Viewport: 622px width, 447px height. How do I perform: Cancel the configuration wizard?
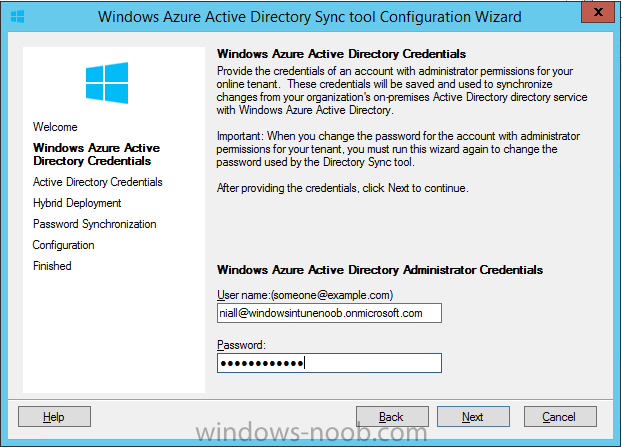(560, 416)
